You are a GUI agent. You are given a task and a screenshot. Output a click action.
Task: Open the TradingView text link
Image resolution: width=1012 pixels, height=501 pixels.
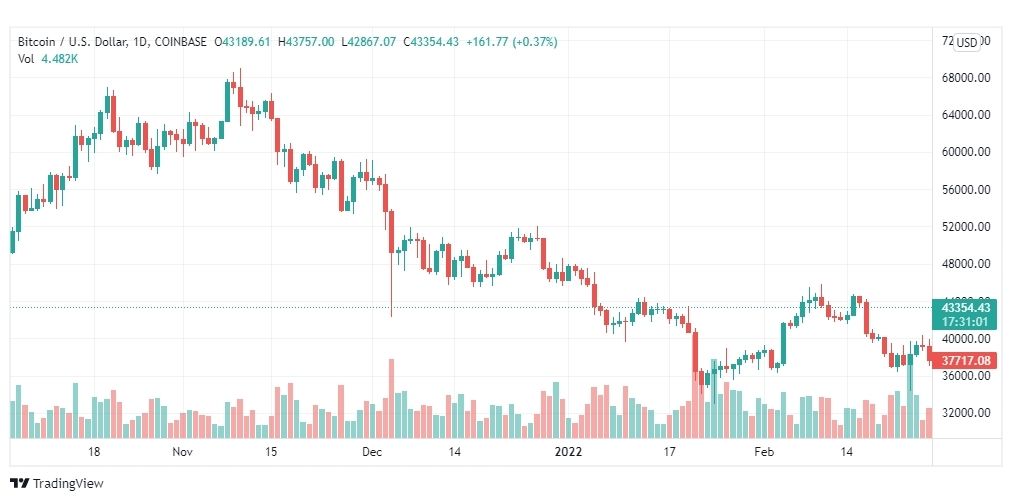point(68,483)
